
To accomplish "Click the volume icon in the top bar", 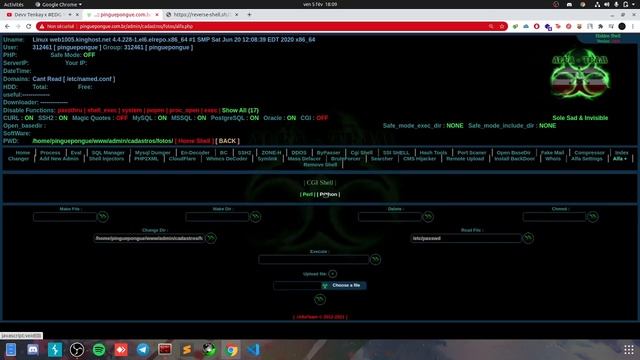I will pyautogui.click(x=607, y=4).
